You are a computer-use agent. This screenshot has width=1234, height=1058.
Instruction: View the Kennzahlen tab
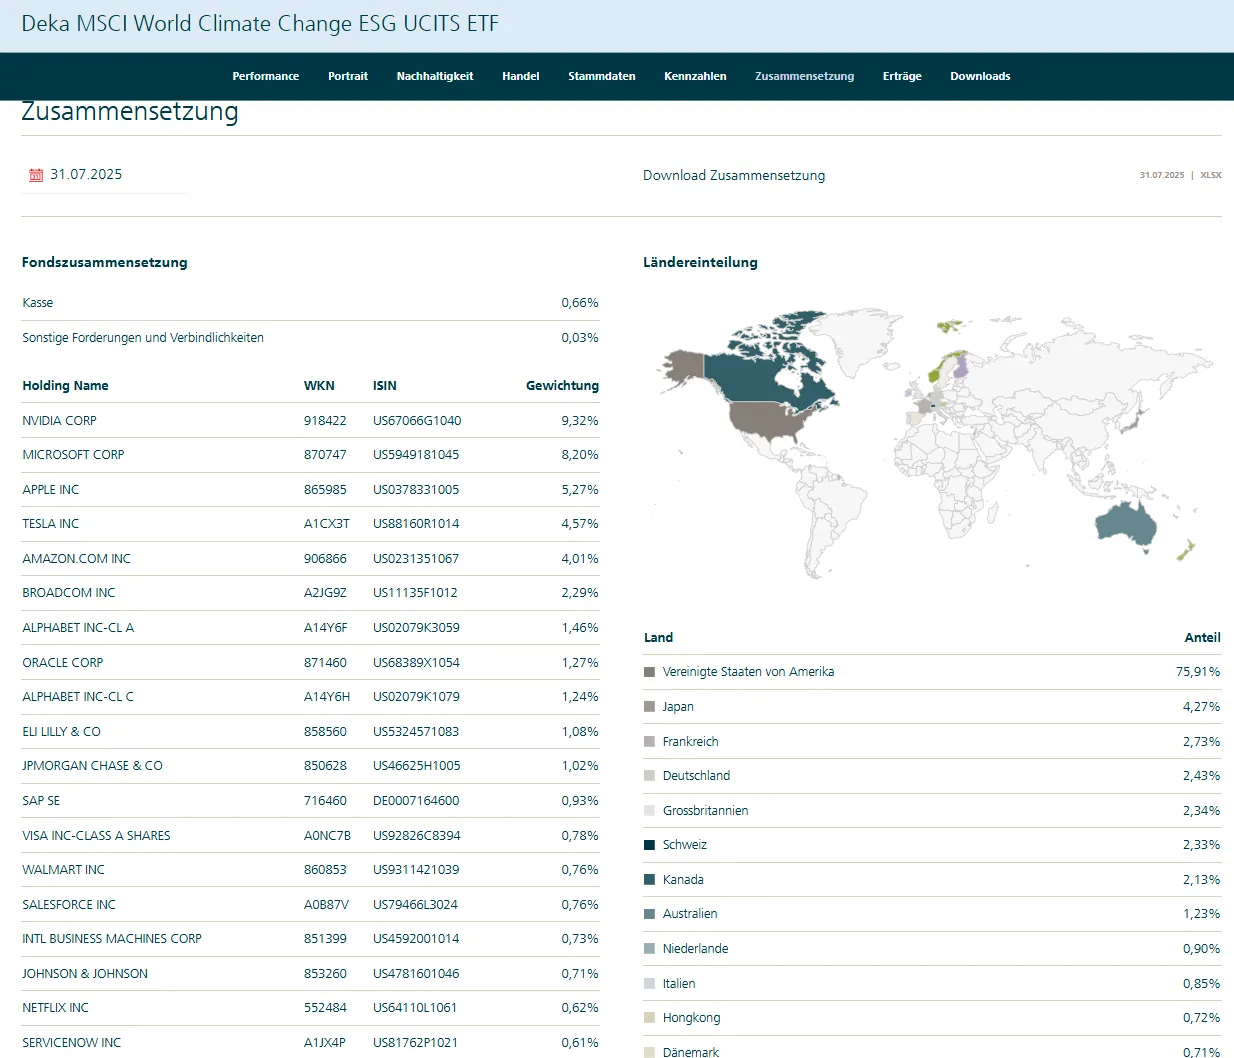click(695, 76)
